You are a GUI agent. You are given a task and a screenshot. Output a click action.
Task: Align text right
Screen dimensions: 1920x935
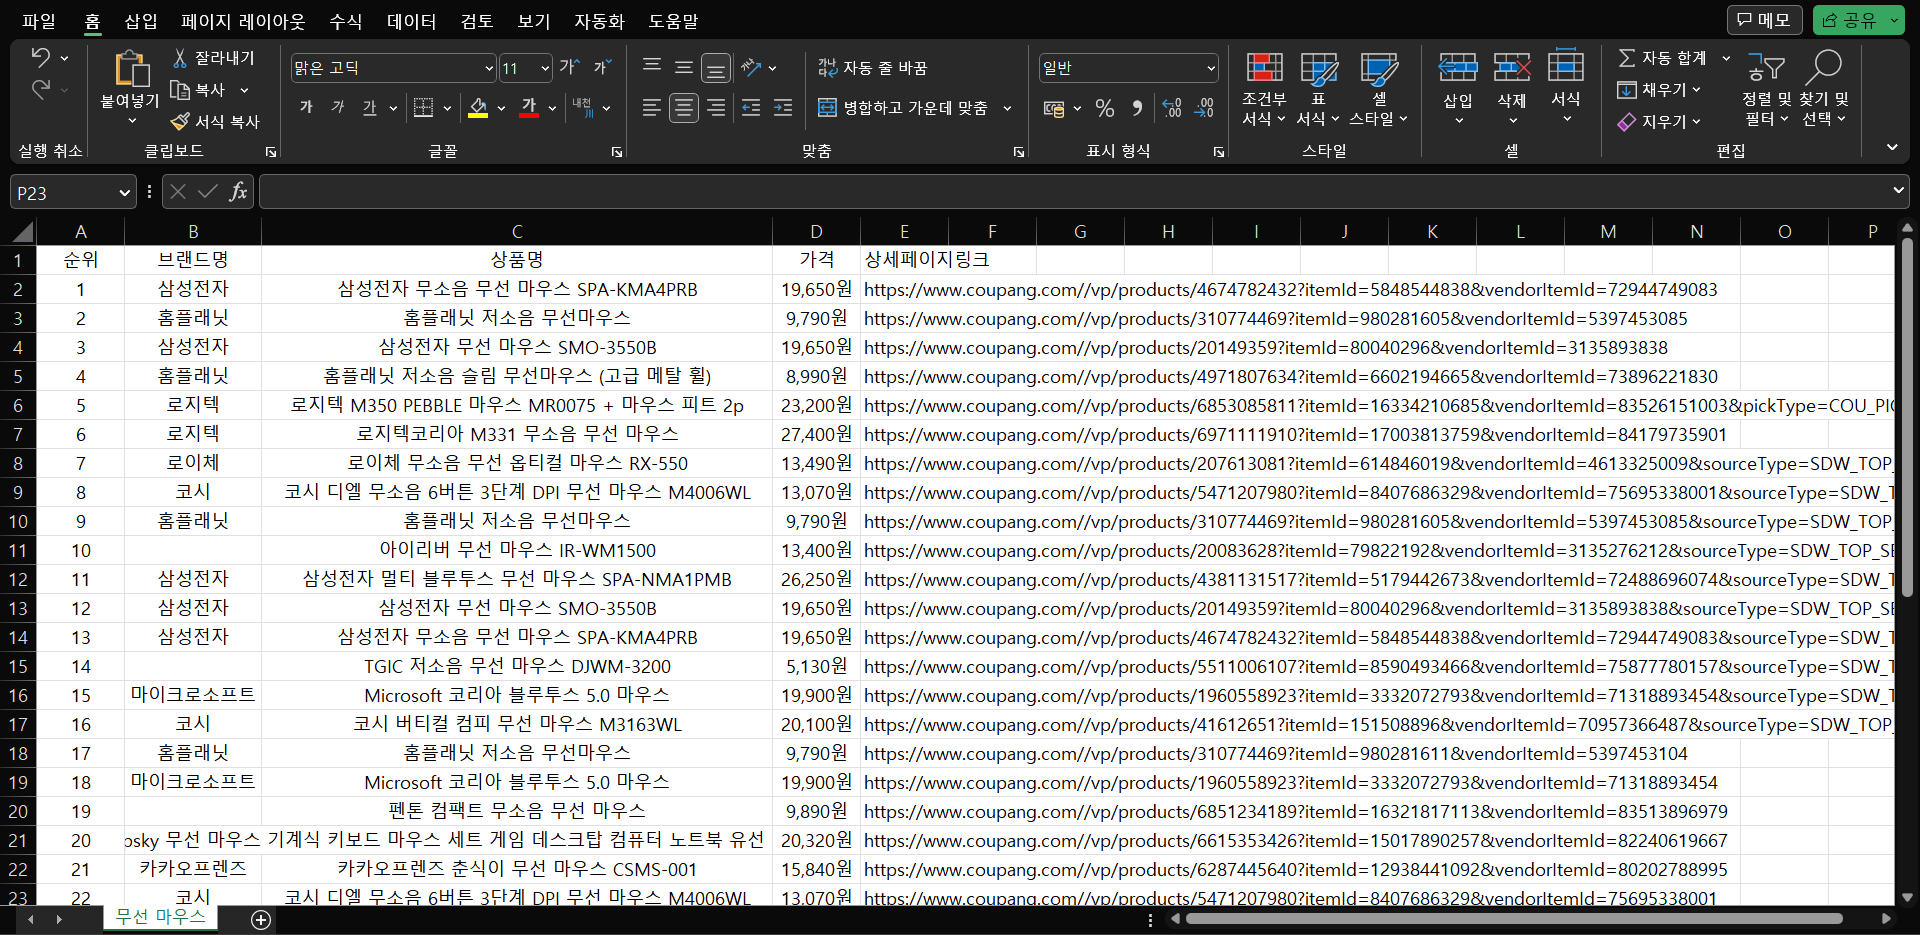pyautogui.click(x=716, y=107)
